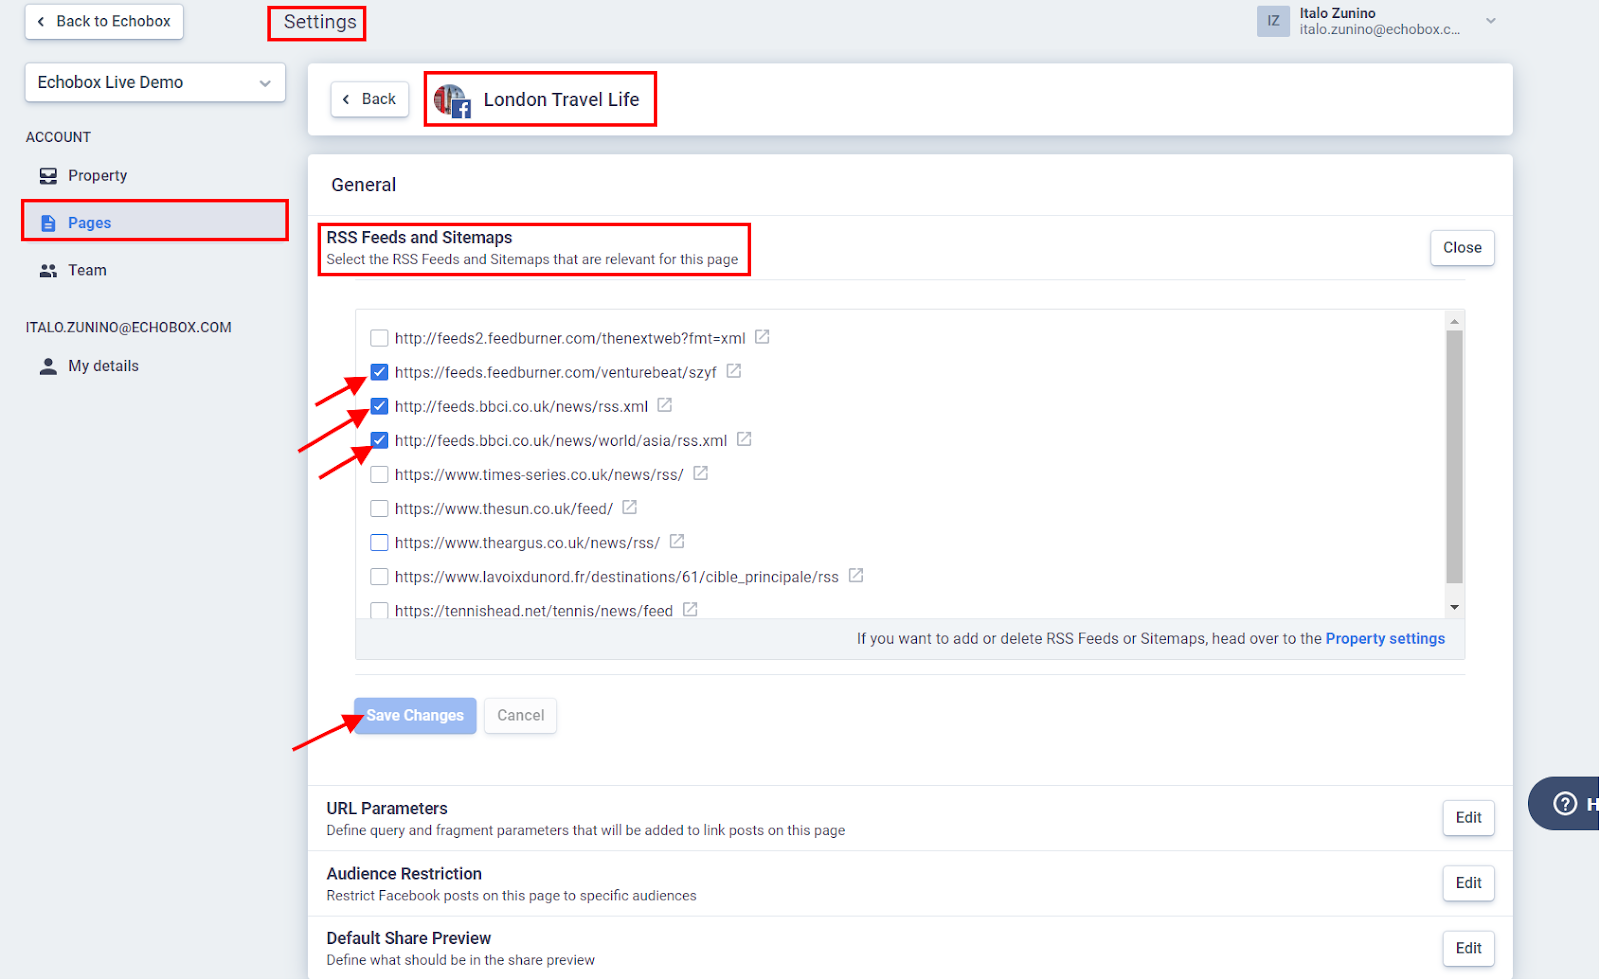Open external link icon for times-series feed
Viewport: 1600px width, 980px height.
point(700,473)
